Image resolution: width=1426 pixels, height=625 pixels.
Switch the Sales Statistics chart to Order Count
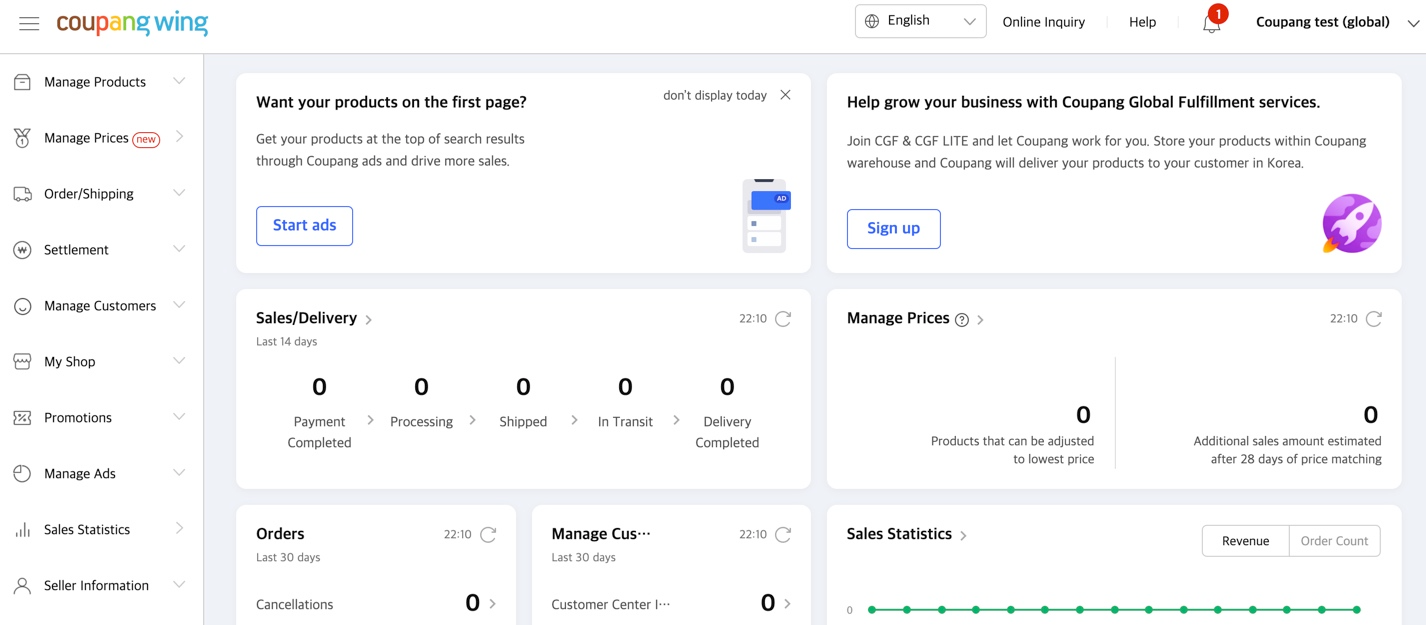pyautogui.click(x=1334, y=540)
